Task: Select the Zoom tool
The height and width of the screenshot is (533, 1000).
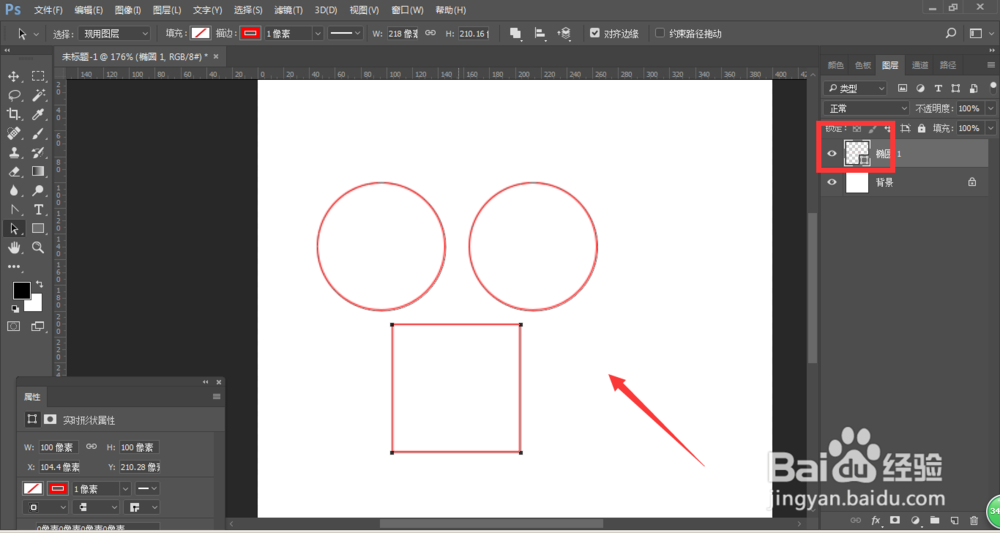Action: point(38,247)
